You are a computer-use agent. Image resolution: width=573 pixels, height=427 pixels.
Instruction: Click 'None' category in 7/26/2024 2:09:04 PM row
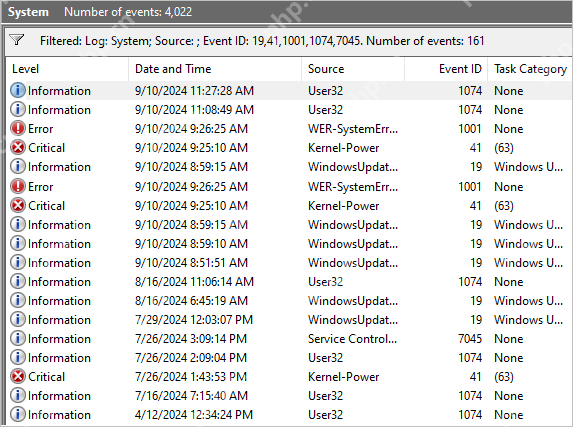(x=508, y=358)
